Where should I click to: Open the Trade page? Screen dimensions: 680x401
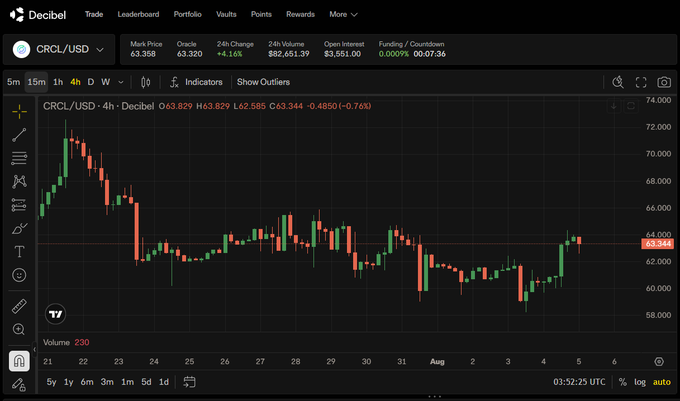point(94,14)
